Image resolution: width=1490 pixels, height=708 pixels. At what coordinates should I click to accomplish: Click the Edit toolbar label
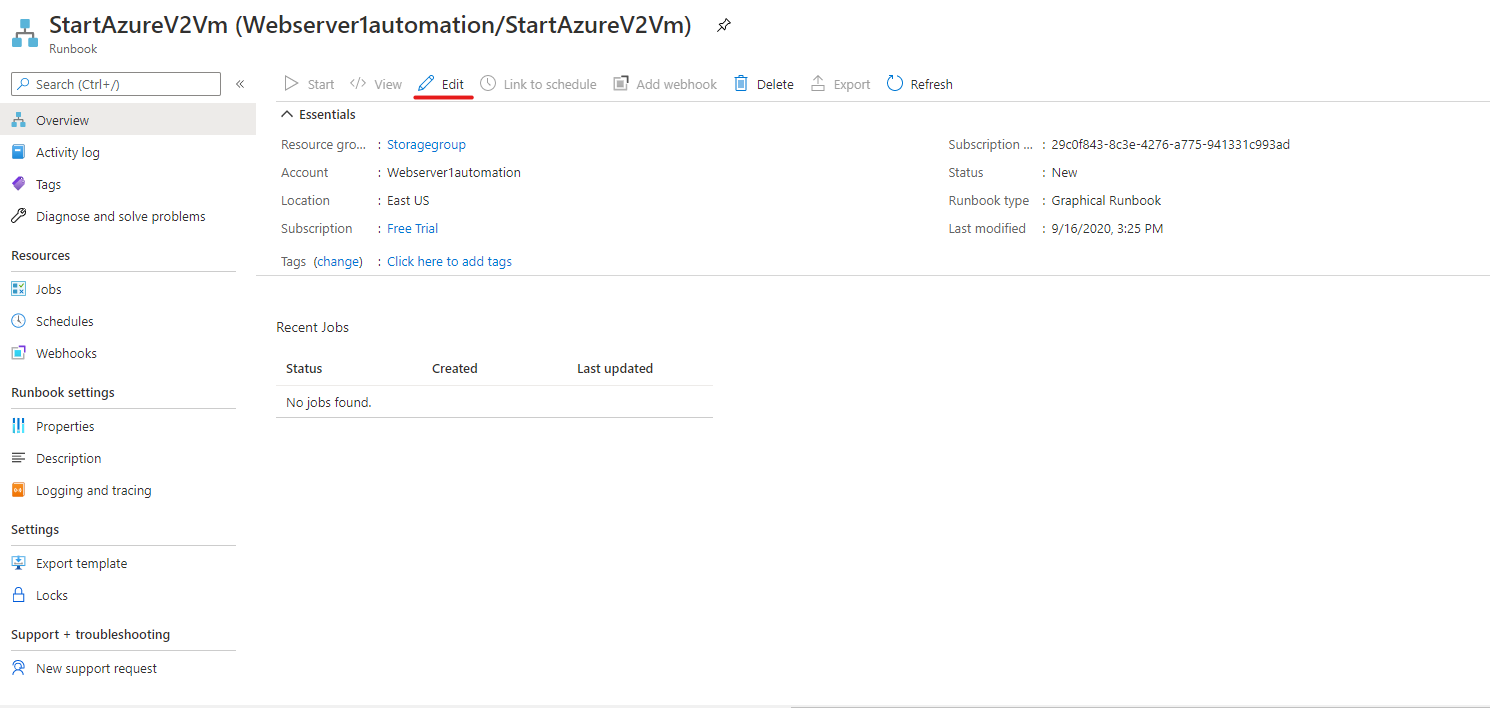tap(453, 85)
